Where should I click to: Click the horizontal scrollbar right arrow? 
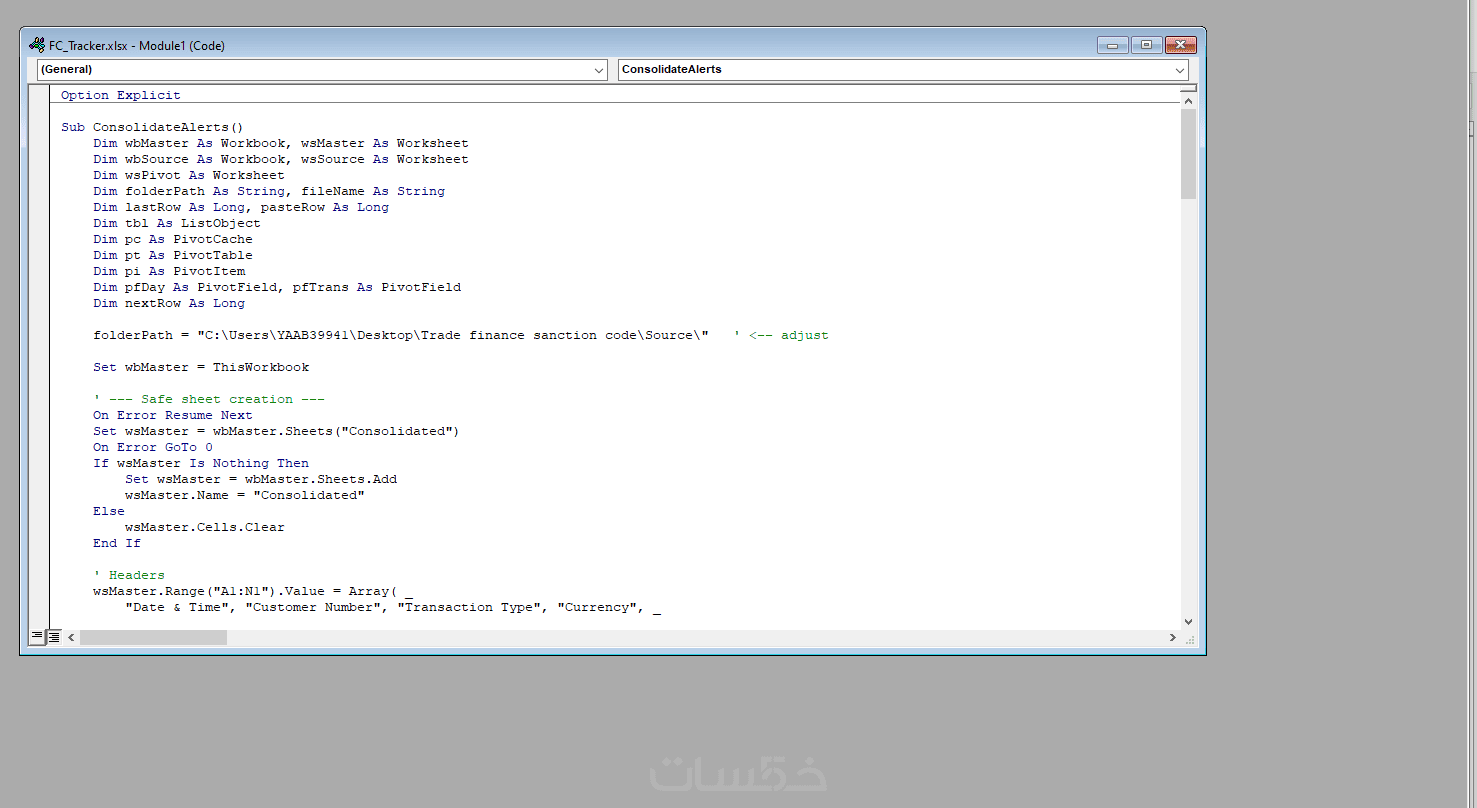(x=1173, y=637)
